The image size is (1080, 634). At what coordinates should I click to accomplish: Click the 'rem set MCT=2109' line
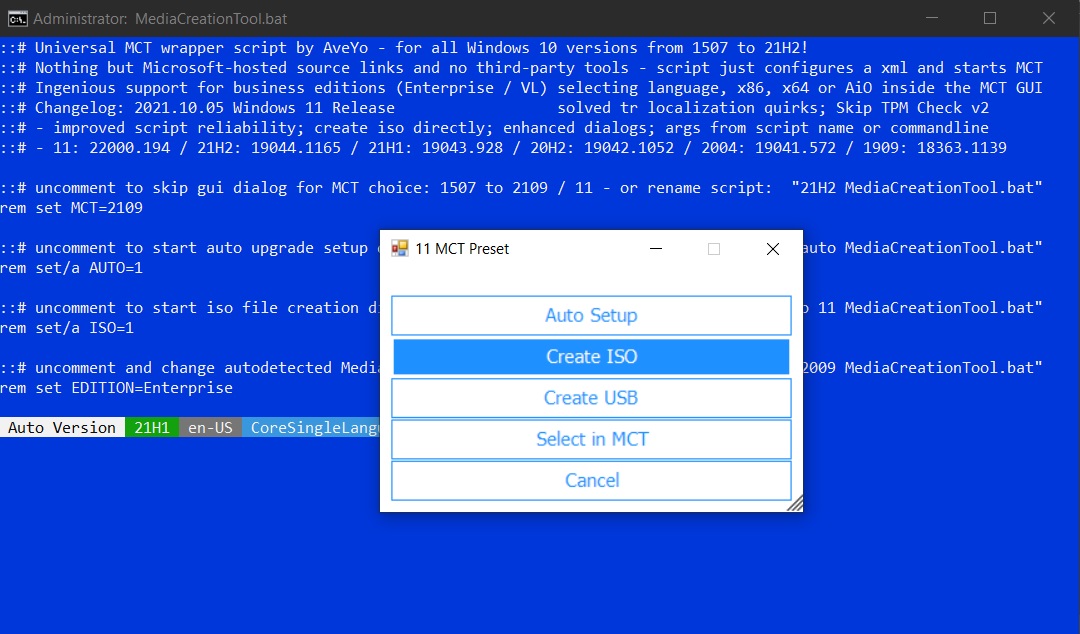point(72,207)
